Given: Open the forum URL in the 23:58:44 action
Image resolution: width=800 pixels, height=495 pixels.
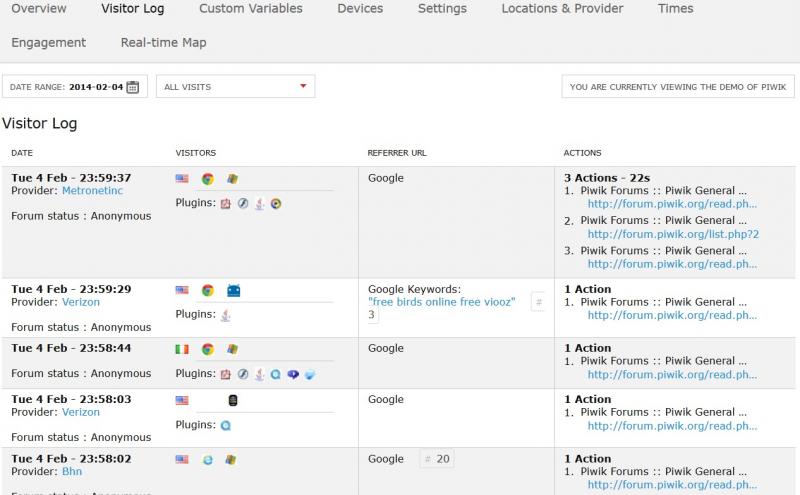Looking at the screenshot, I should click(672, 375).
